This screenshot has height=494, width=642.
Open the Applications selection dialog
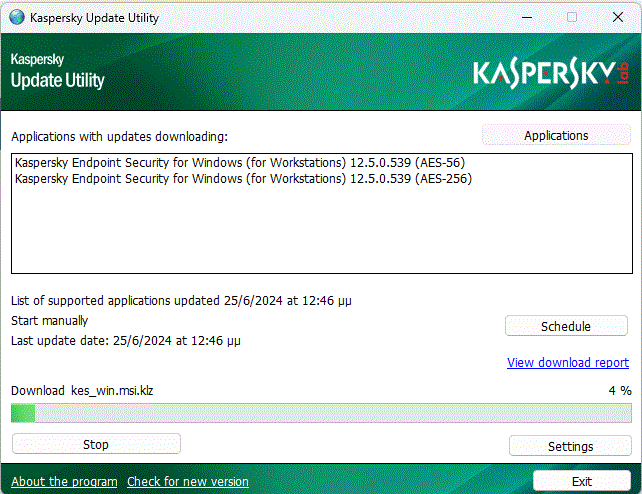[556, 135]
